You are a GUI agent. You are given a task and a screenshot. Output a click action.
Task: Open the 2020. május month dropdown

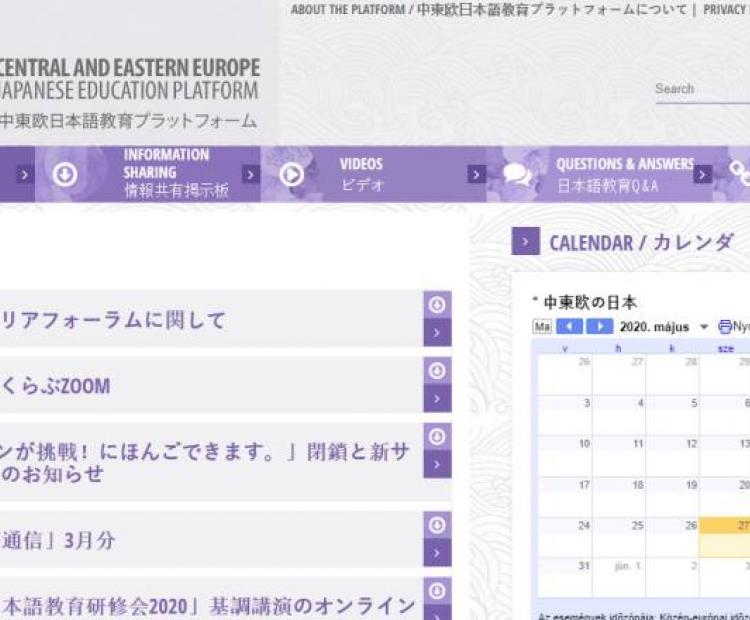(x=703, y=328)
